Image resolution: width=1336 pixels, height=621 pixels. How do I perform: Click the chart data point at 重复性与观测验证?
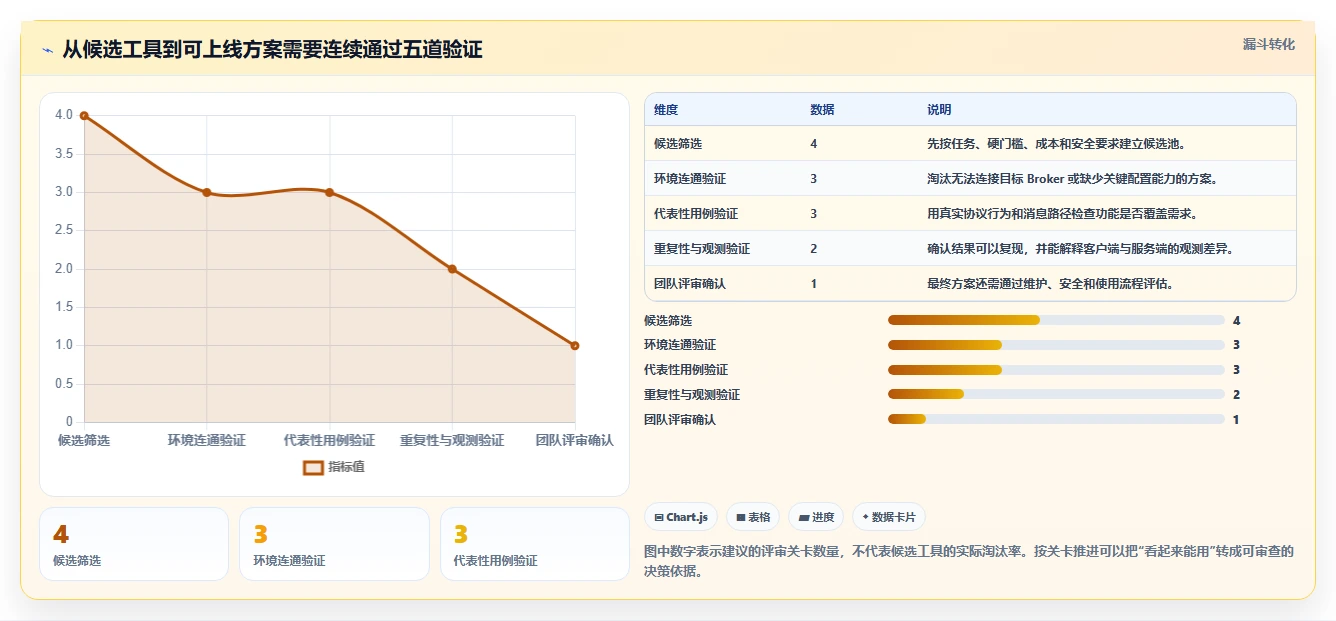click(452, 269)
